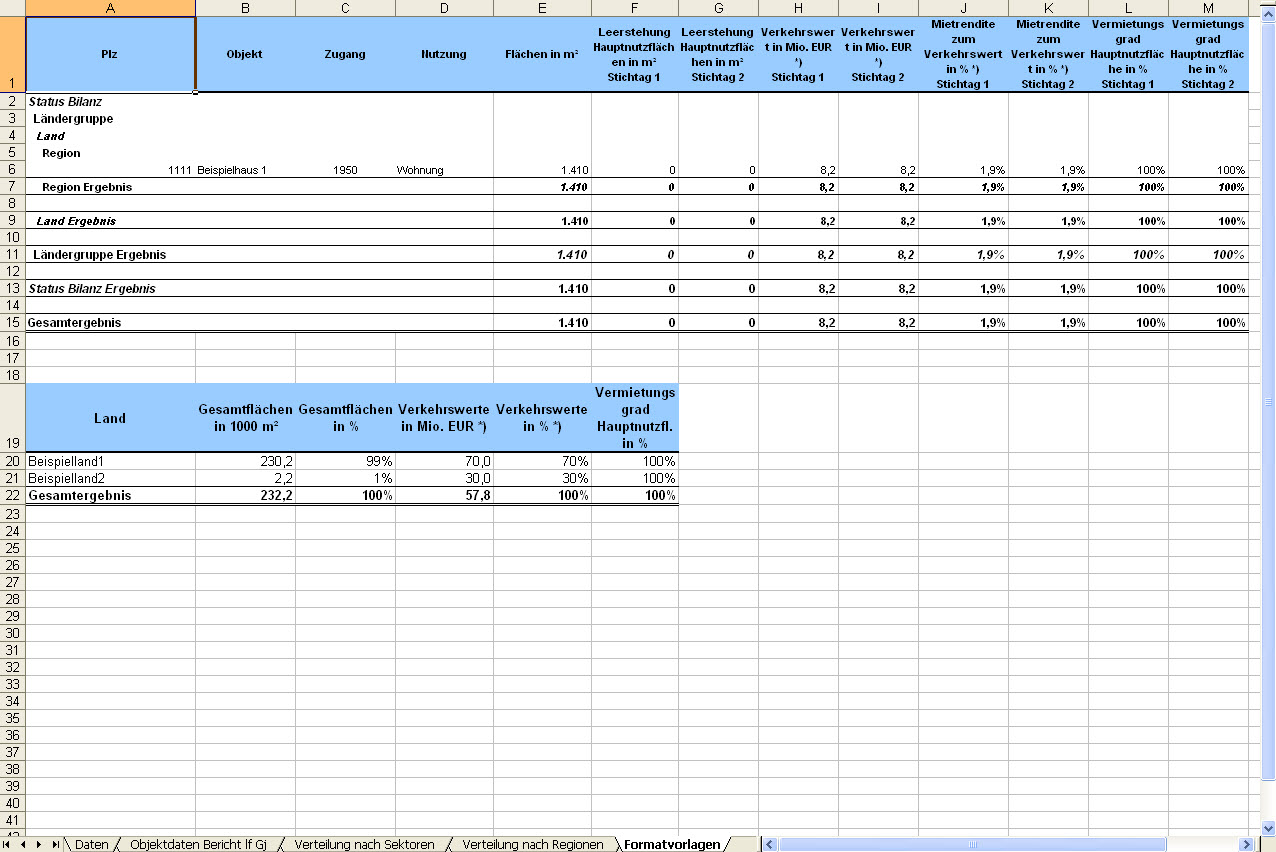The width and height of the screenshot is (1276, 852).
Task: Click the 30,0 Verkehrswerte cell
Action: point(444,478)
